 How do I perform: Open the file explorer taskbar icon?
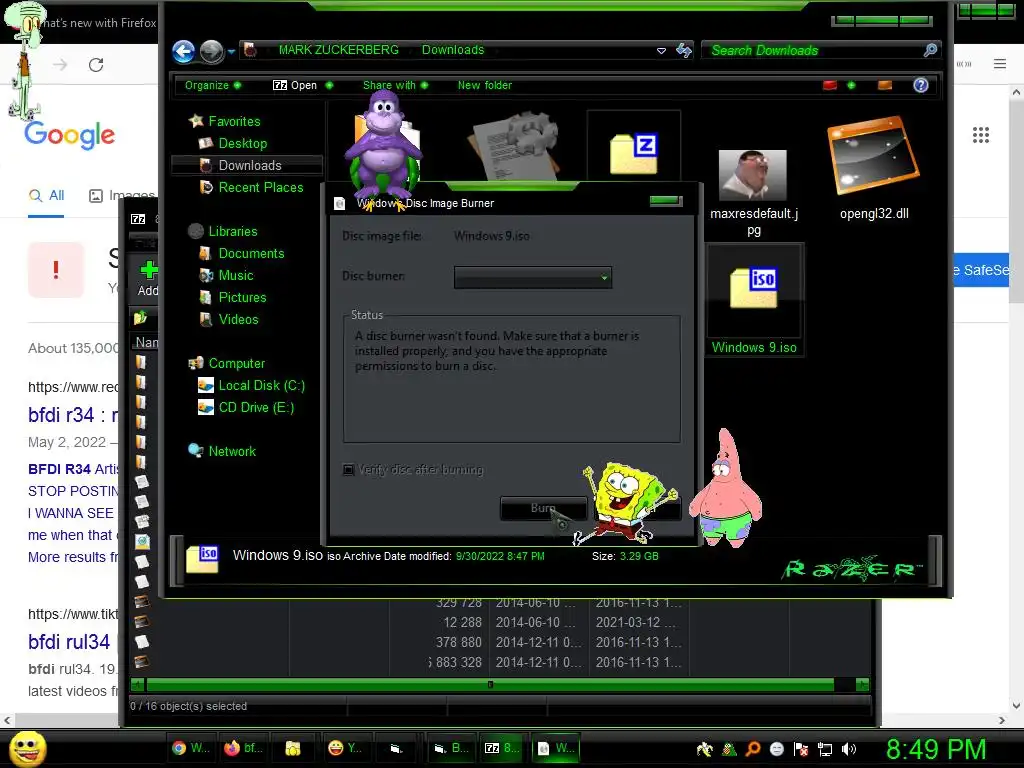293,748
